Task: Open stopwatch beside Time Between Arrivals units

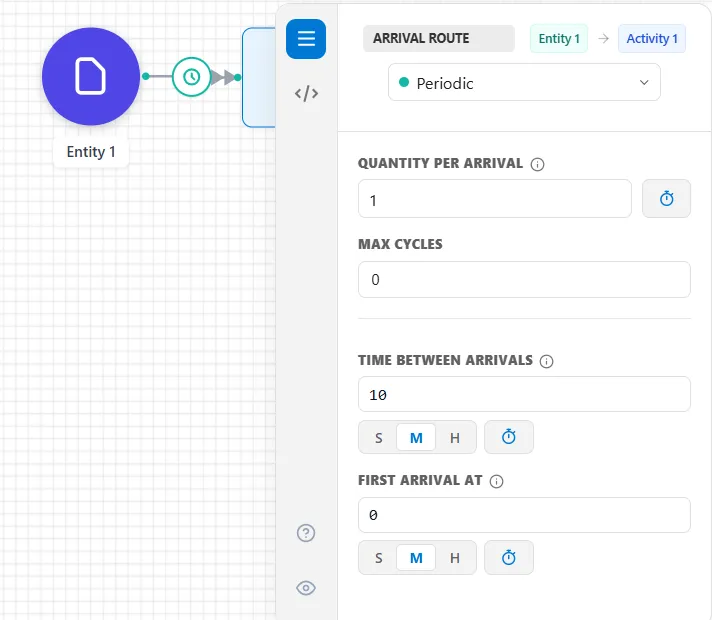Action: pos(509,437)
